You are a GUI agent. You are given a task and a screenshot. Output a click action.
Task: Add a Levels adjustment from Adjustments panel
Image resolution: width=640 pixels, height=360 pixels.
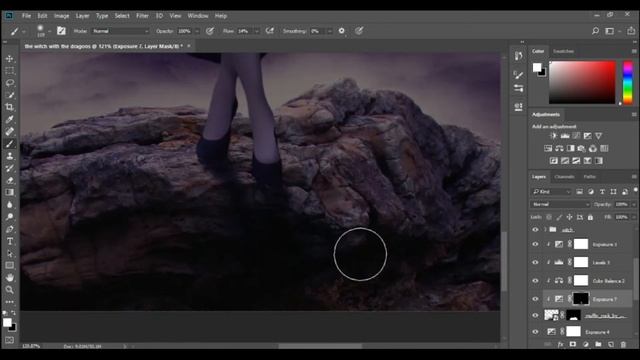tap(565, 136)
